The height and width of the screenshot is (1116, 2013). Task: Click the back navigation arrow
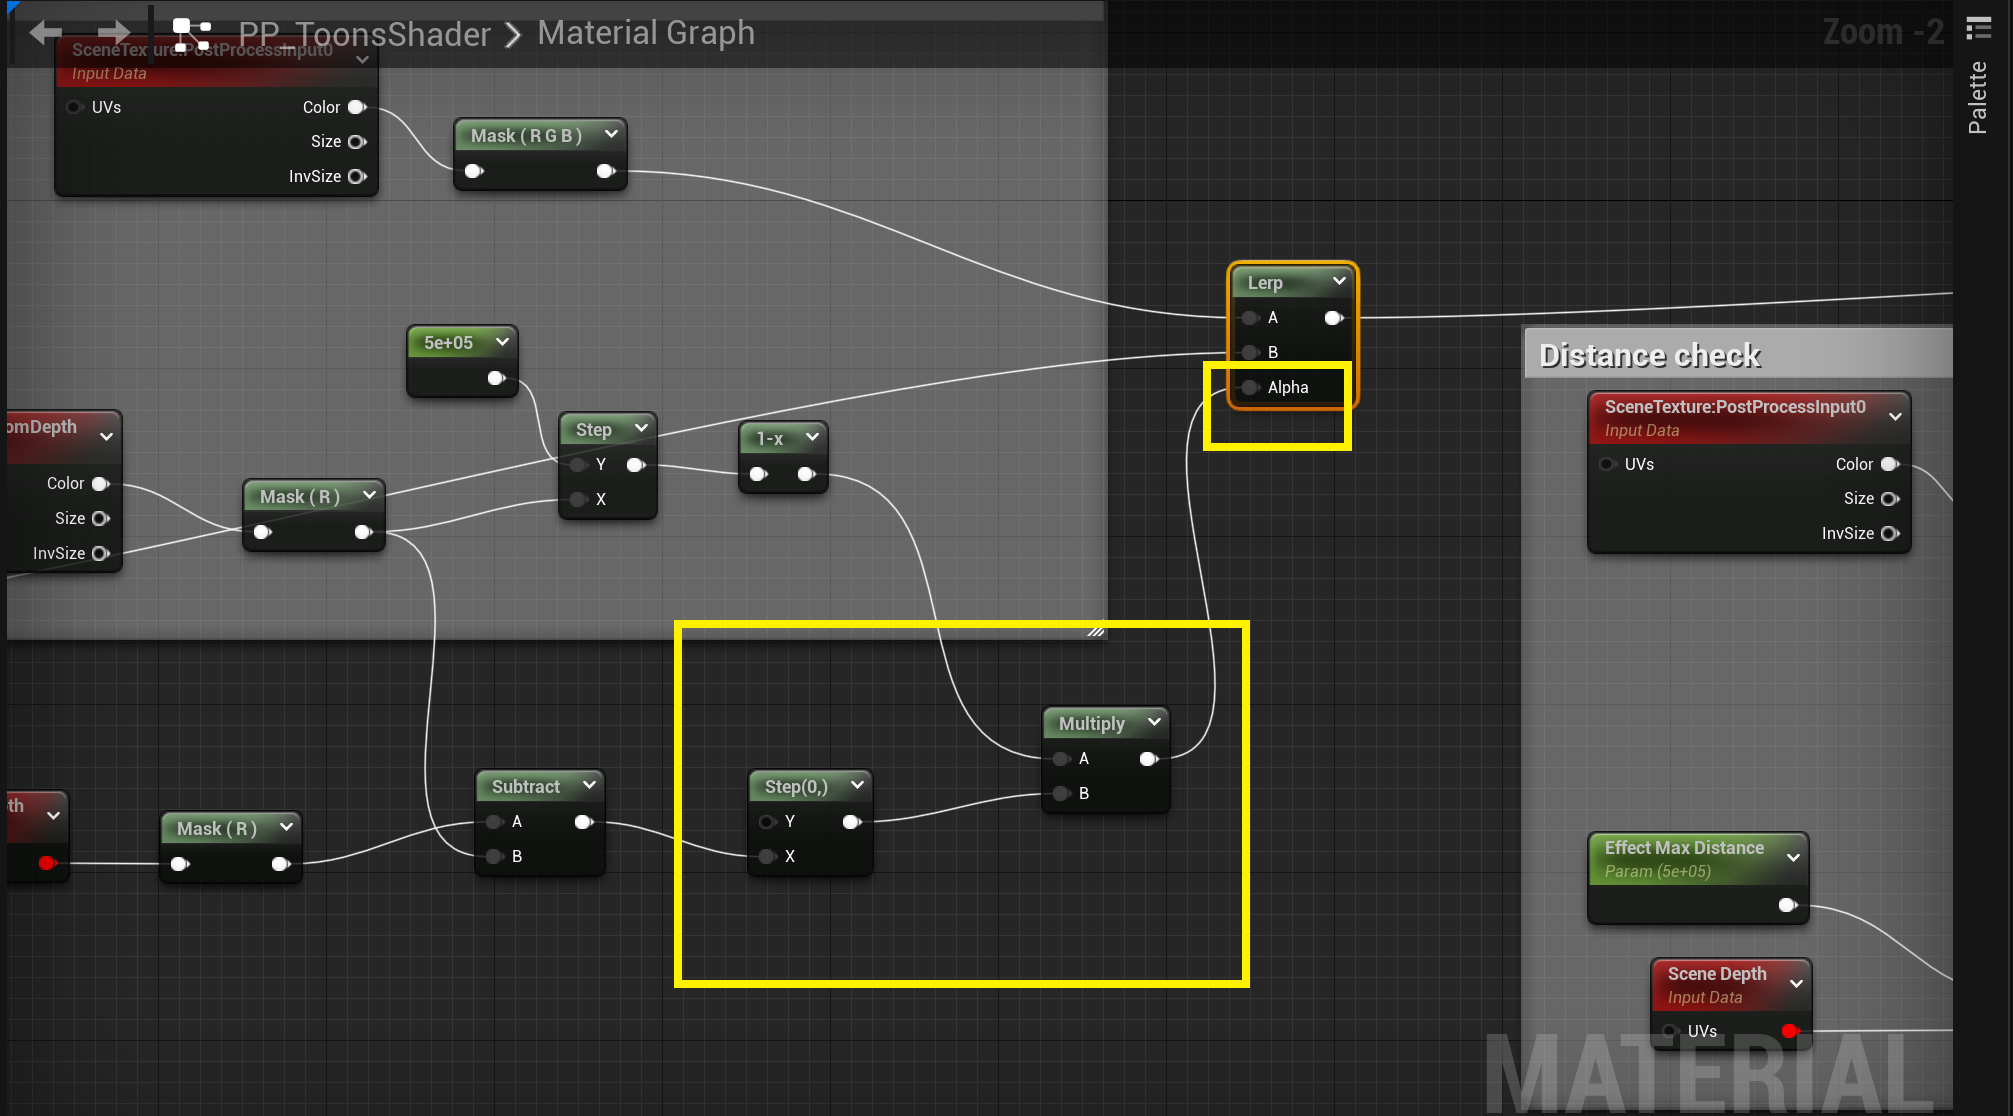tap(45, 33)
